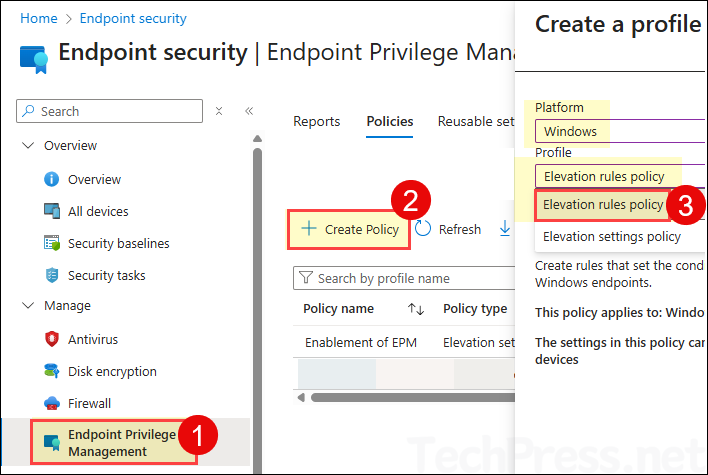
Task: Open All devices in the sidebar
Action: [x=98, y=211]
